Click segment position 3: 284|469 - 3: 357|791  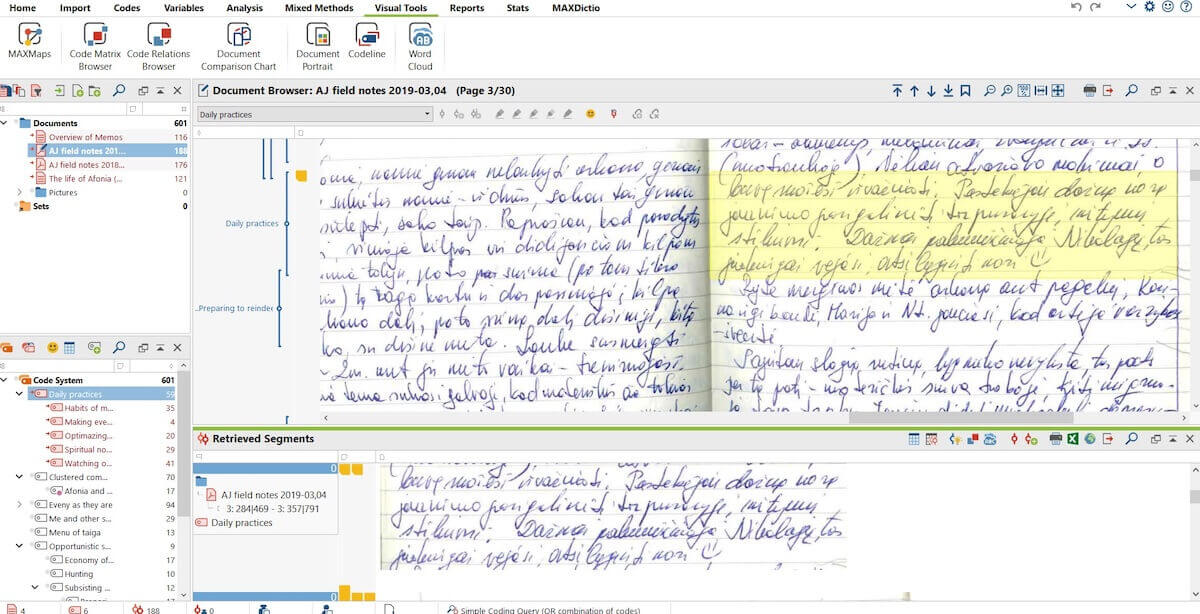coord(272,508)
